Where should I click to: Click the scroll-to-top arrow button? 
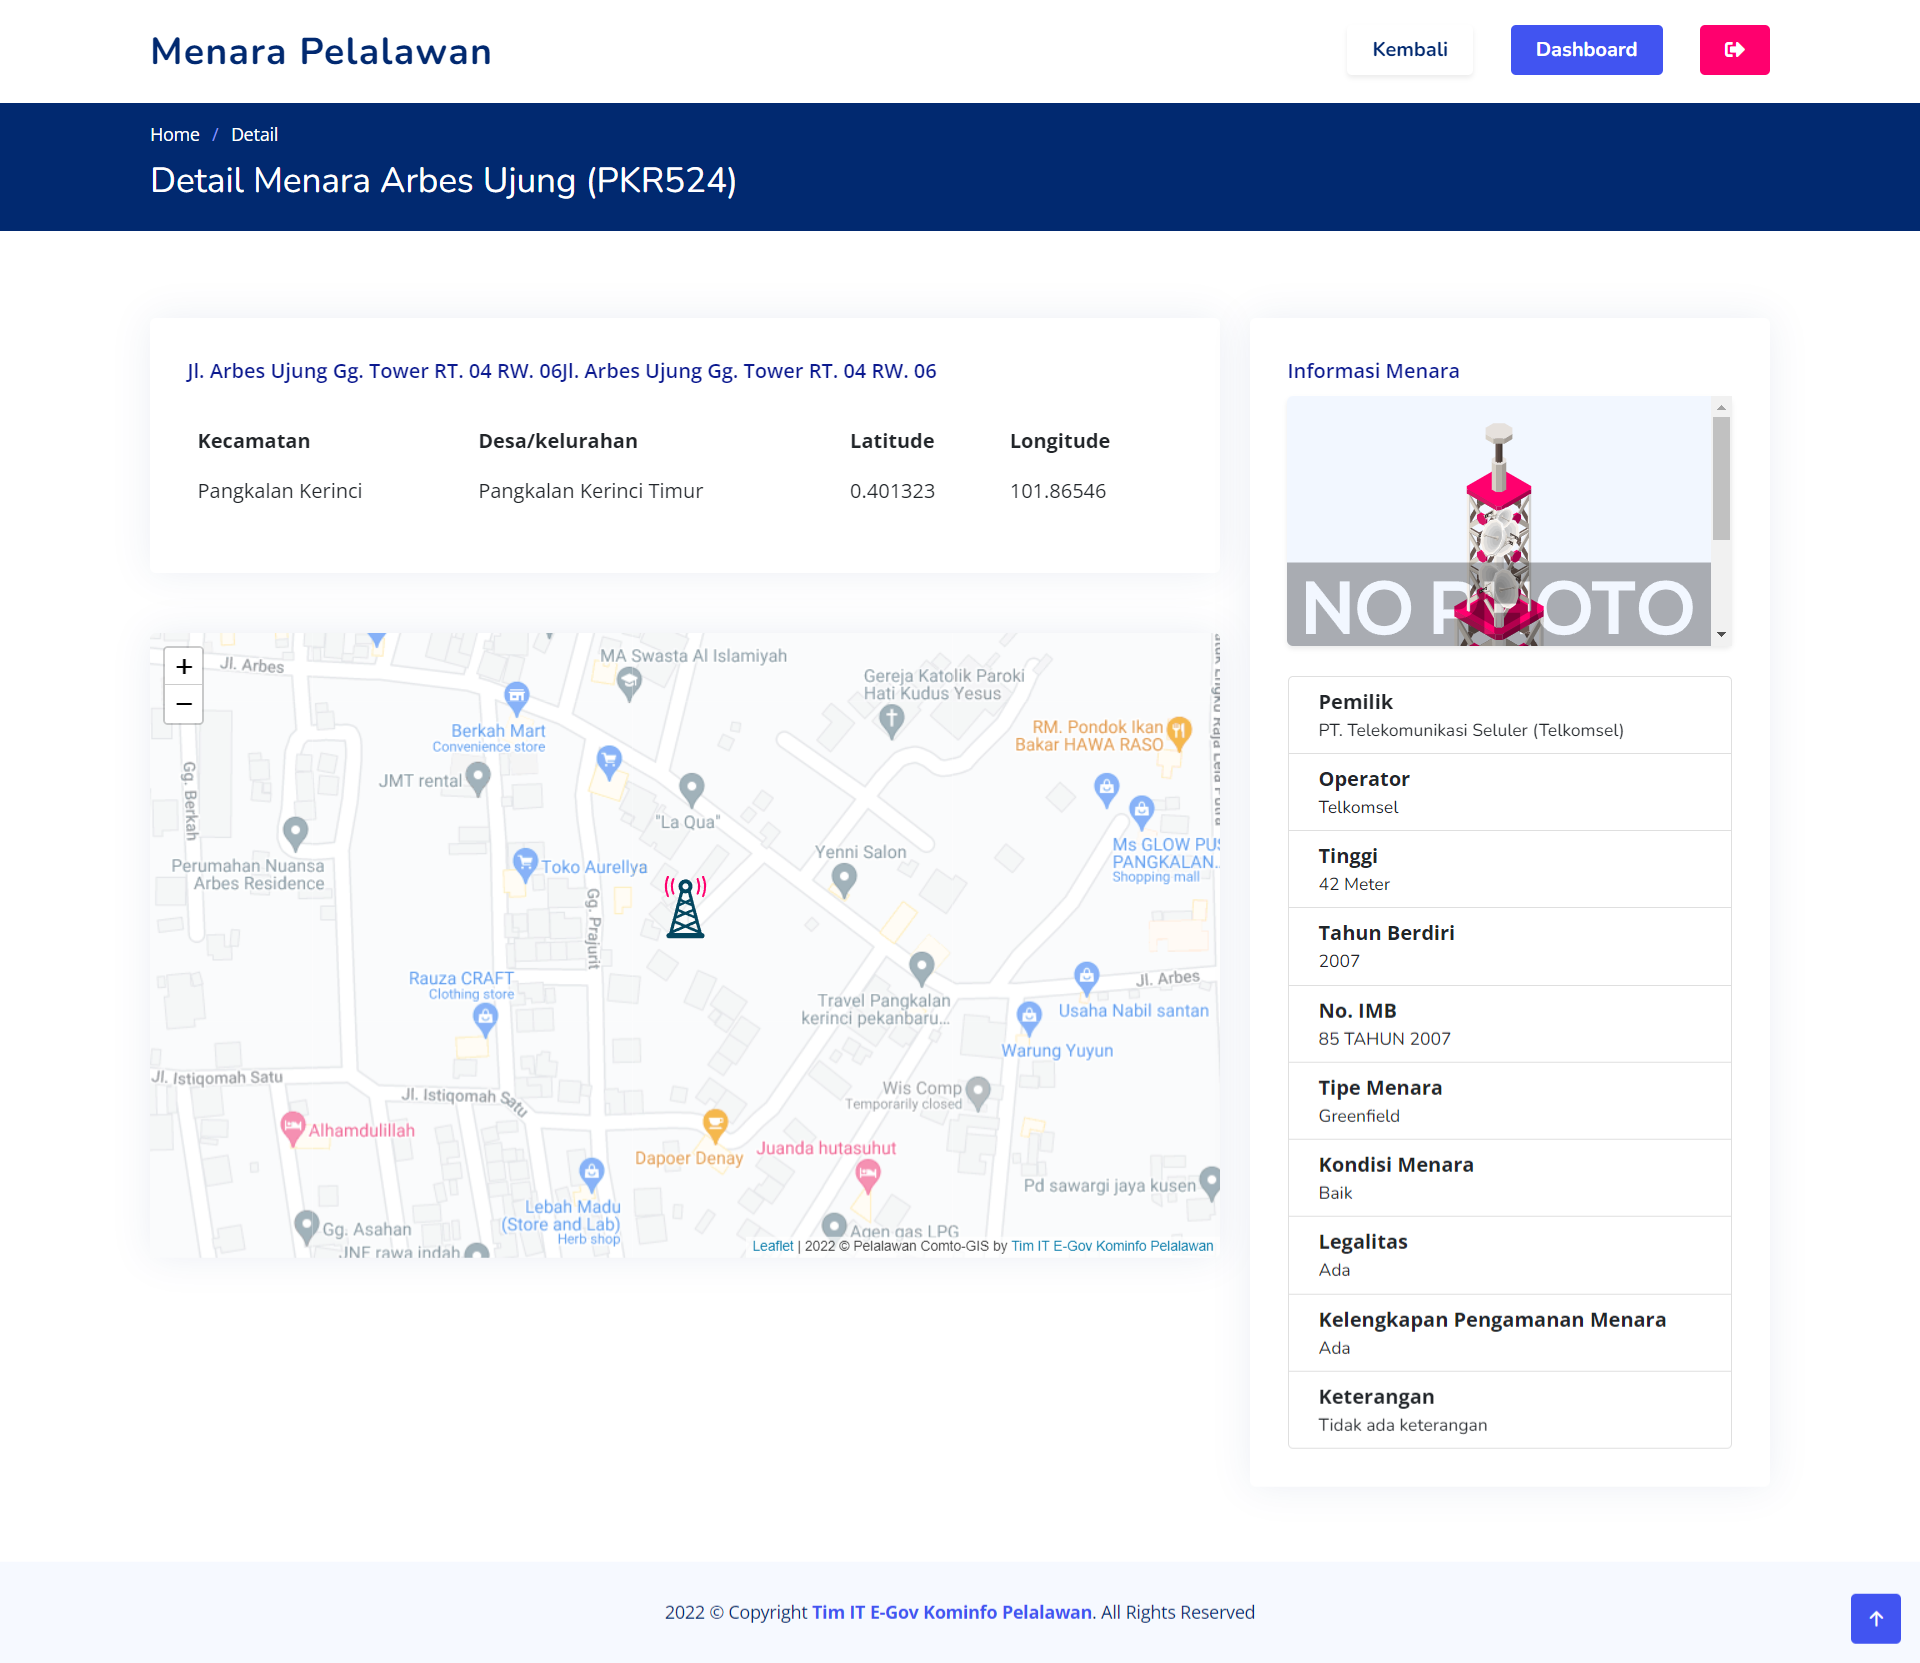tap(1875, 1618)
